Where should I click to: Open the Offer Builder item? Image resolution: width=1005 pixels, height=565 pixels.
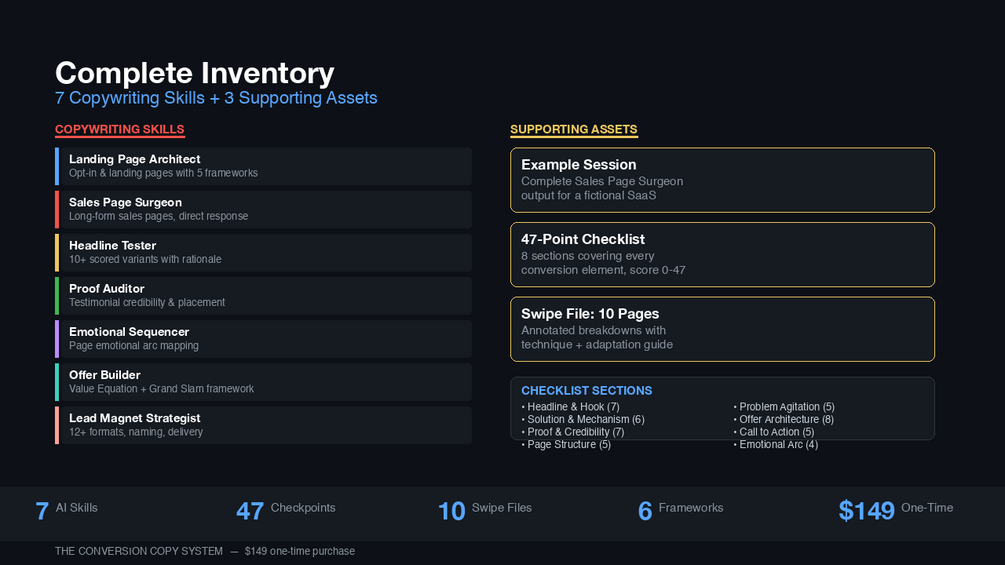(263, 381)
